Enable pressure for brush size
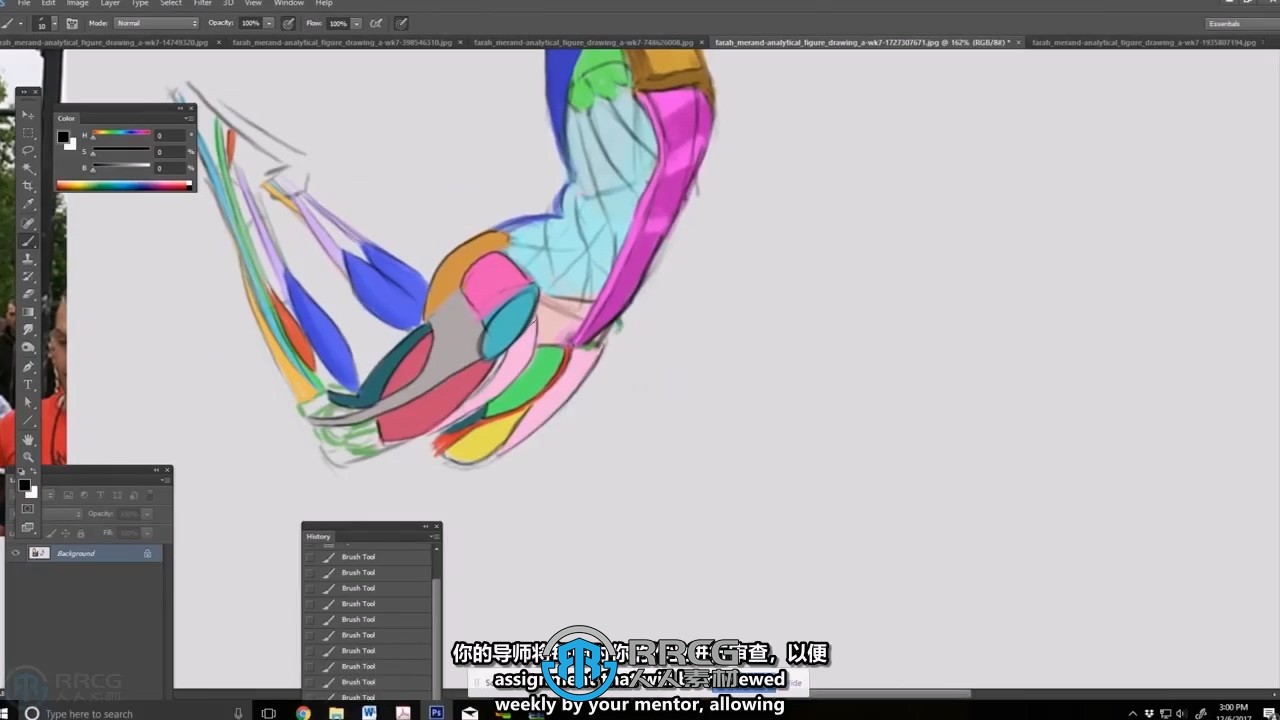The width and height of the screenshot is (1280, 720). tap(401, 23)
